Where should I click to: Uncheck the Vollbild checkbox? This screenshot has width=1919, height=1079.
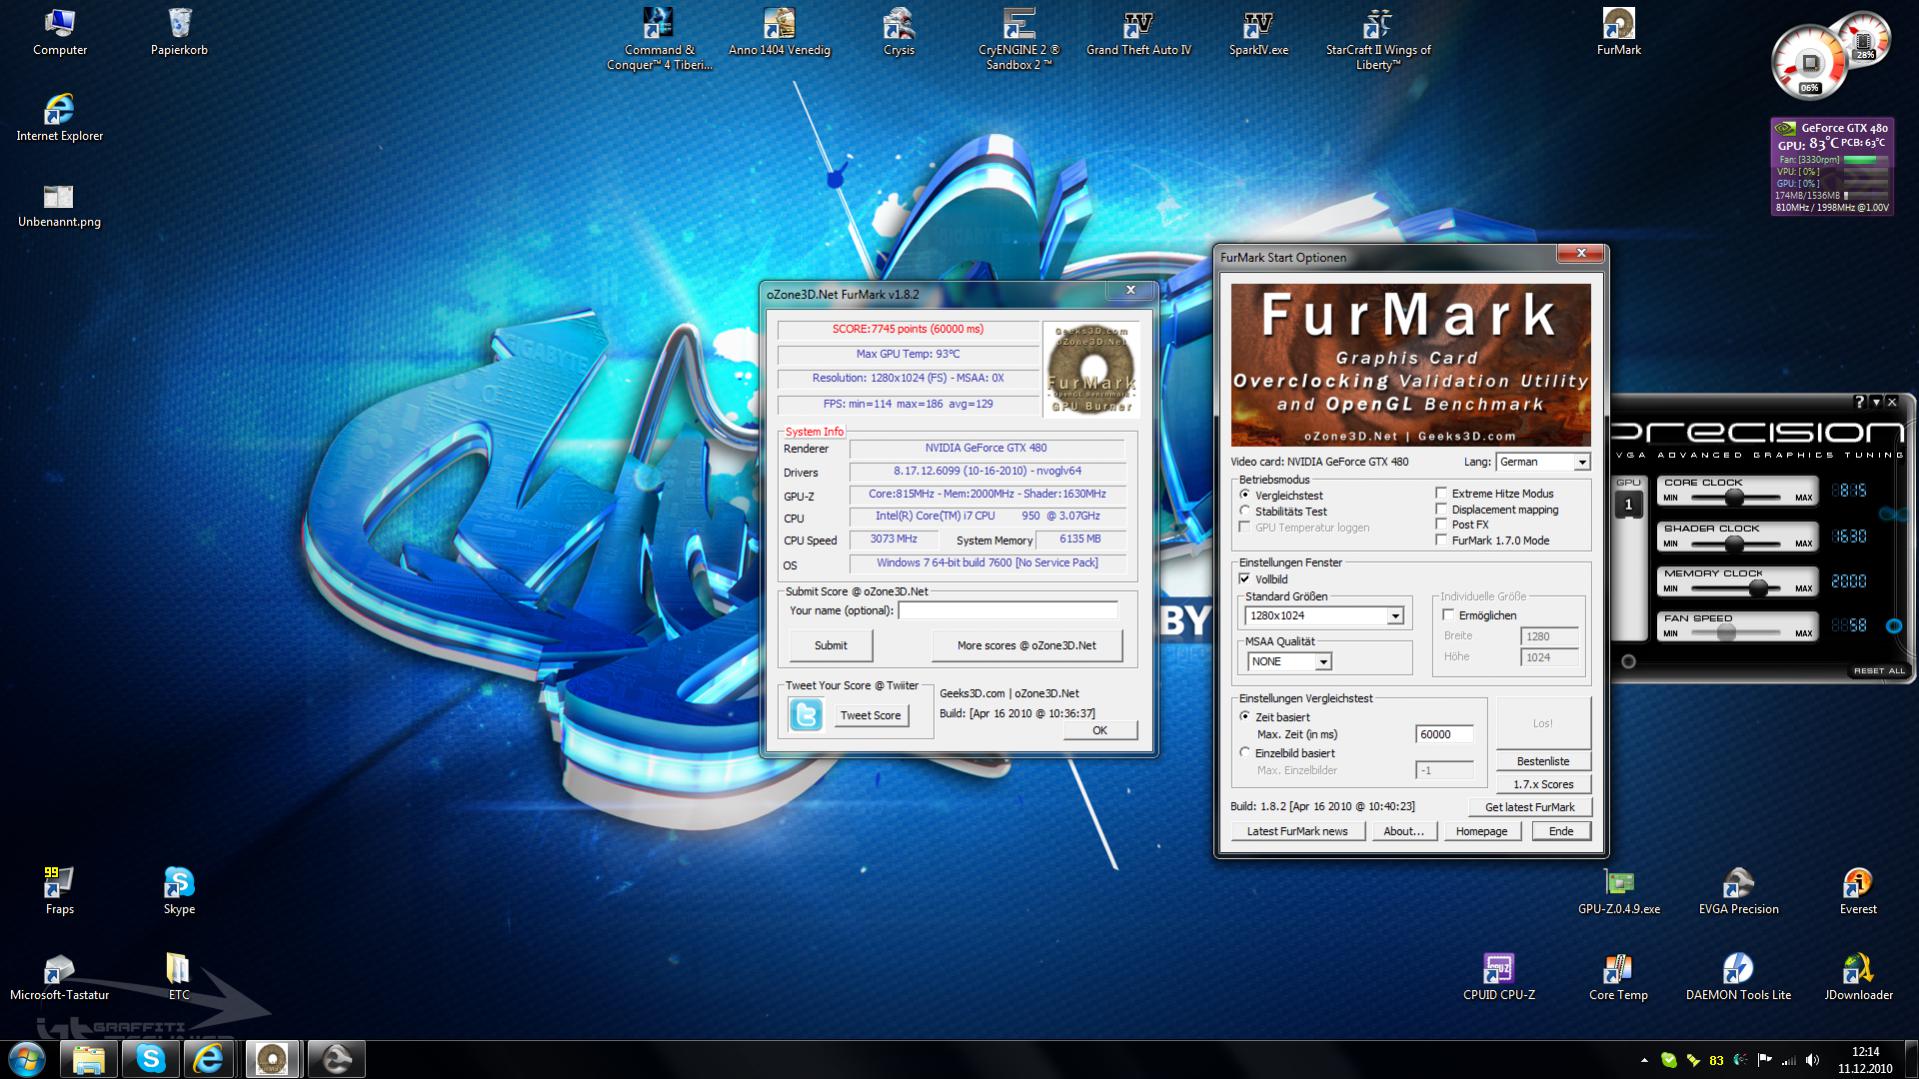1245,579
